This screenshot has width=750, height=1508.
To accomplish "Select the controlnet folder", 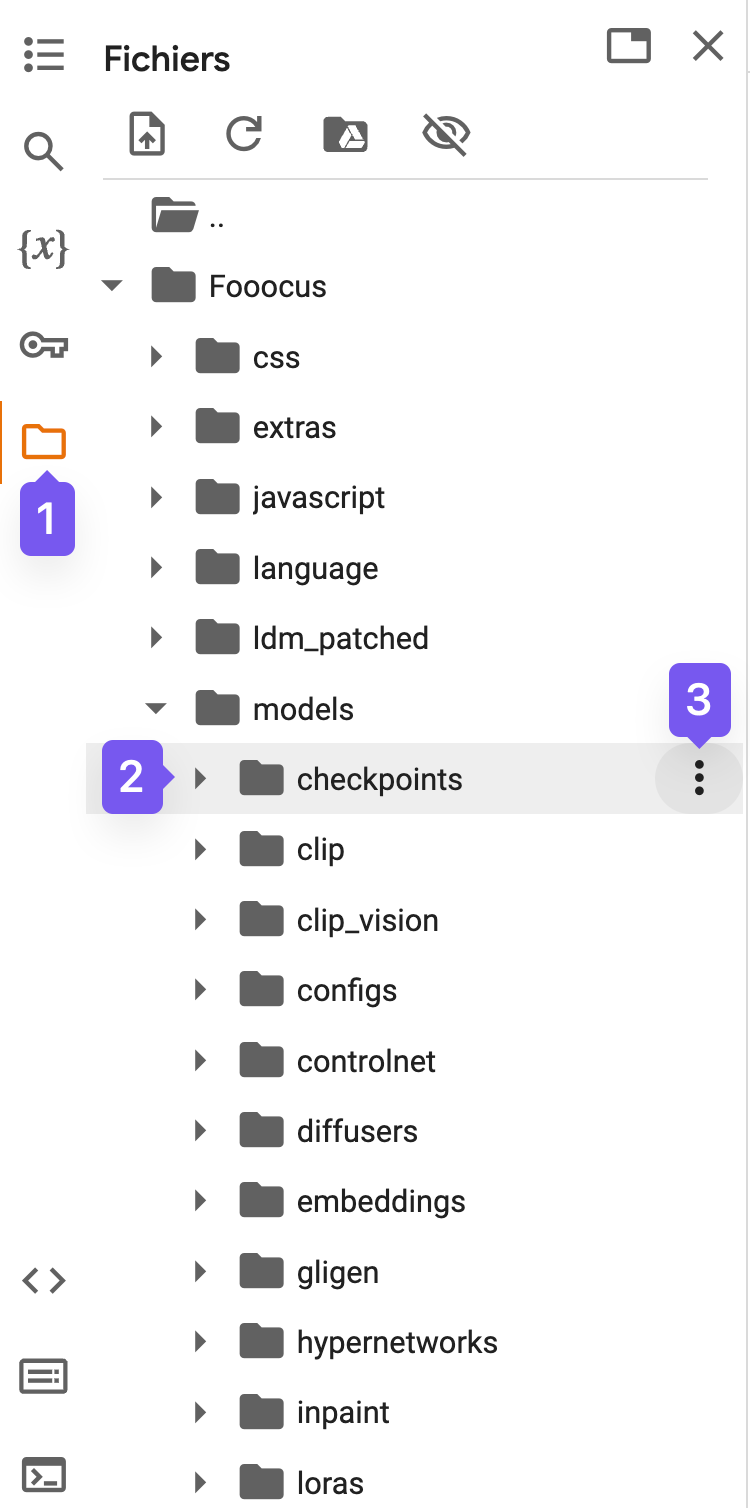I will click(x=366, y=1061).
